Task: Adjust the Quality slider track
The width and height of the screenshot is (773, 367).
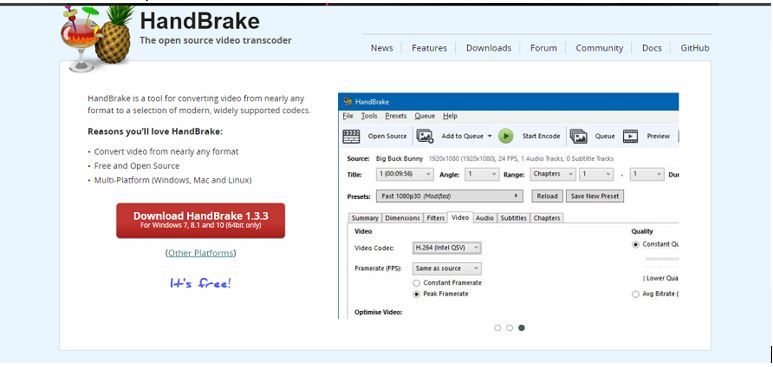Action: coord(662,259)
